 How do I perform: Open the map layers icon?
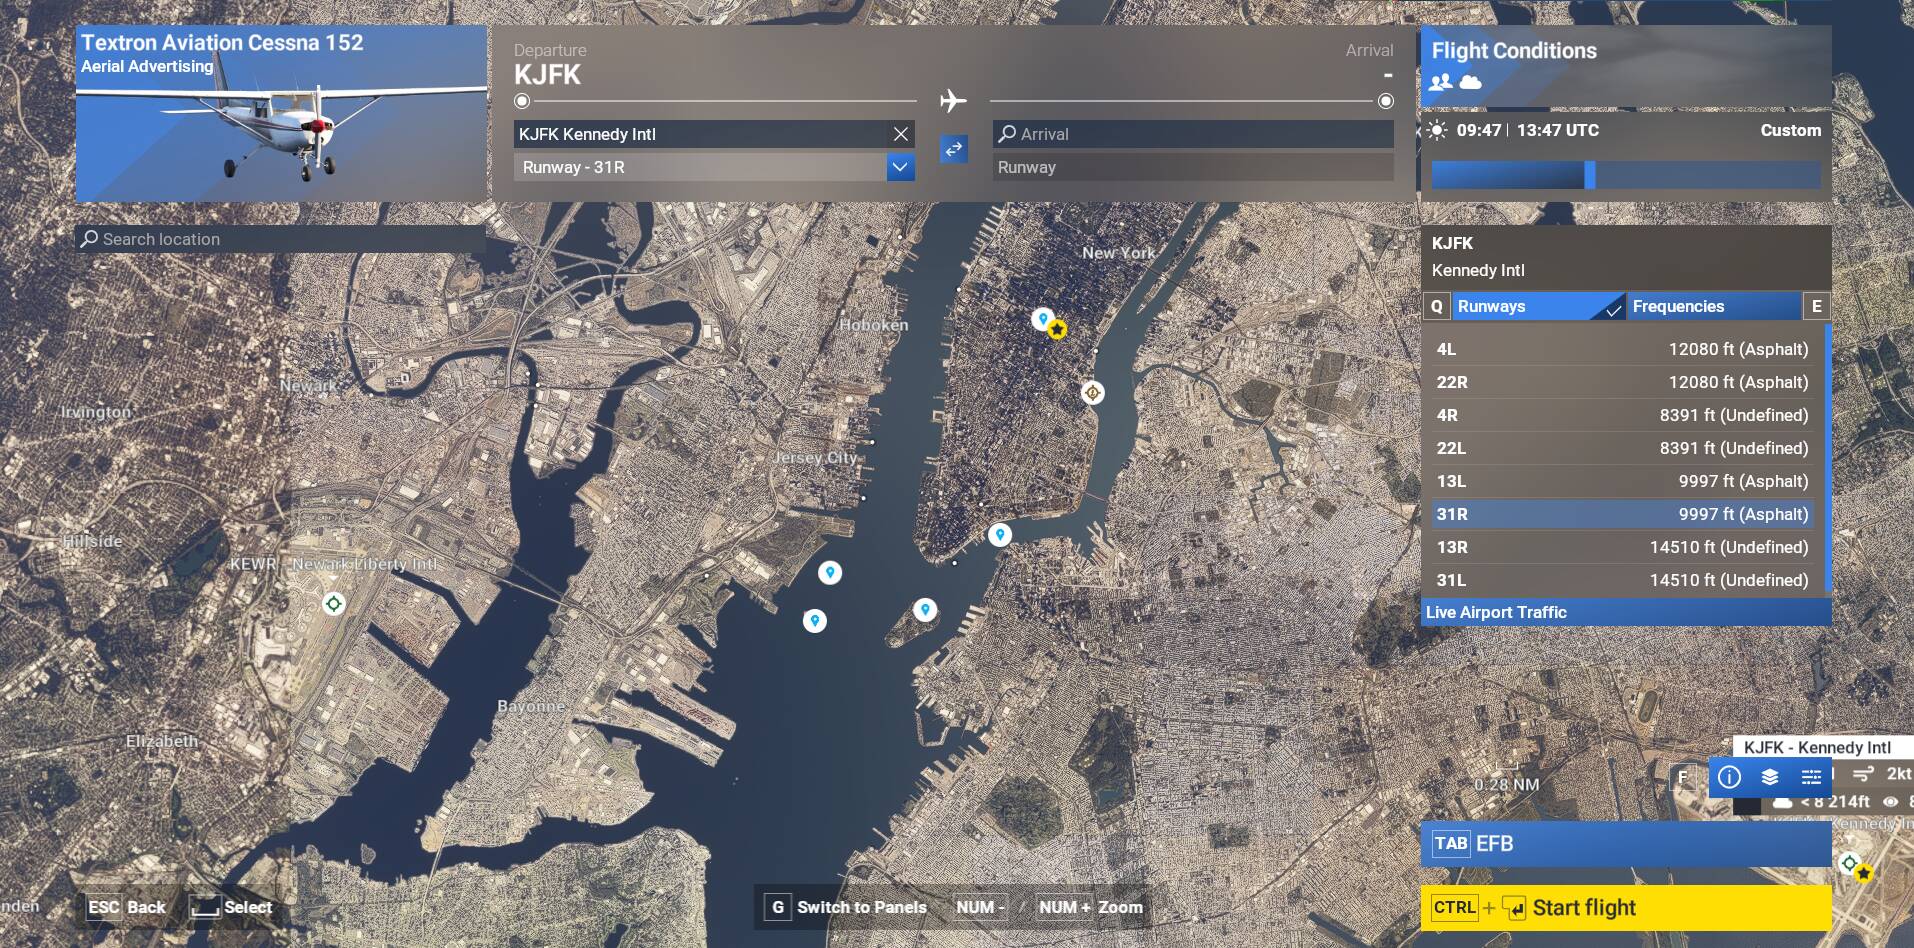coord(1770,777)
